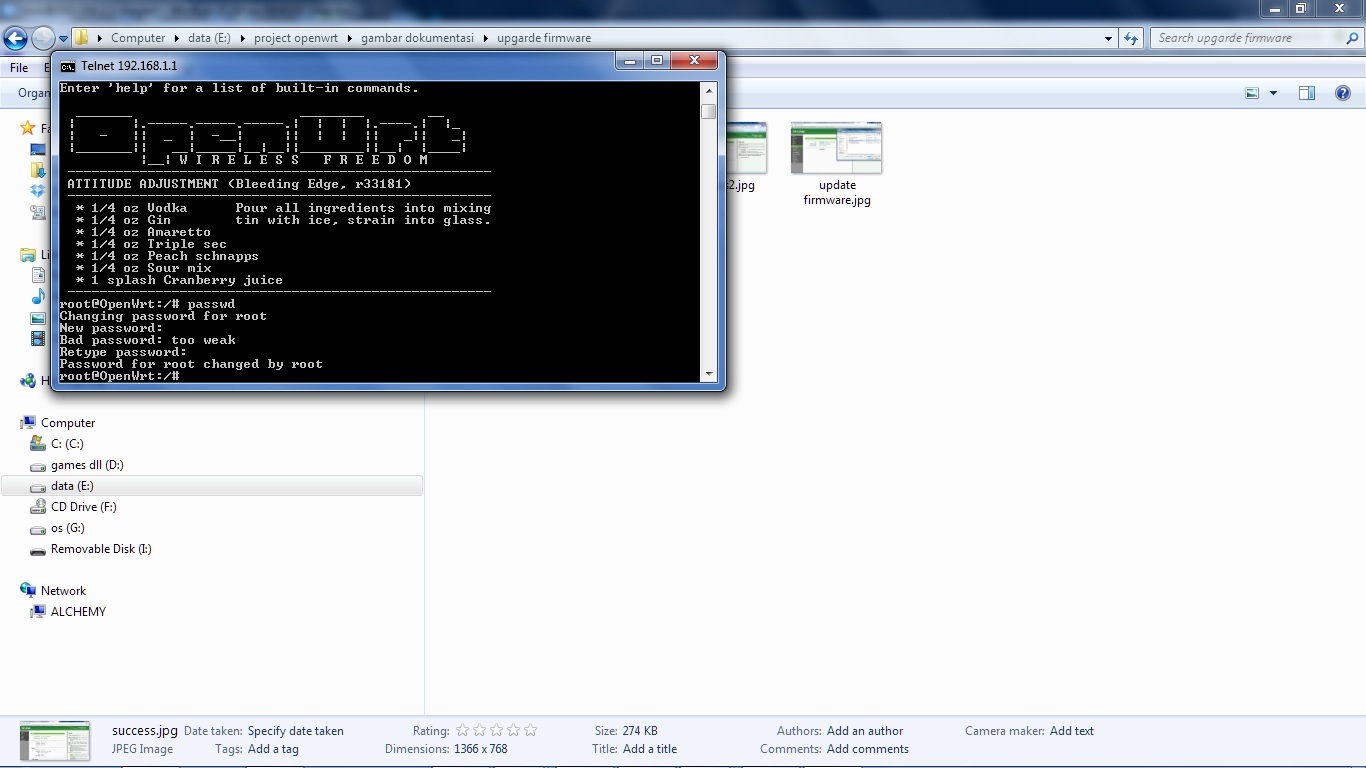Image resolution: width=1366 pixels, height=768 pixels.
Task: Select 'data (E:)' in navigation tree
Action: 72,486
